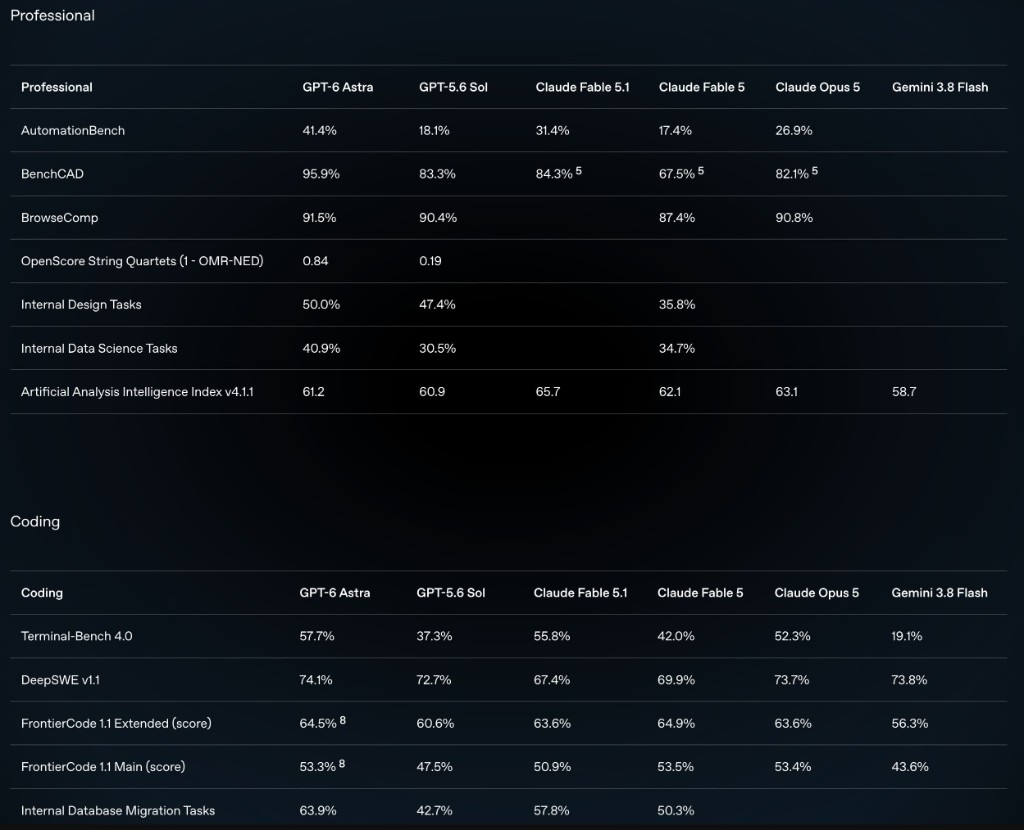Screen dimensions: 1024x830
Task: Click 'Claude Fable 5.1' header in Coding table
Action: (581, 593)
